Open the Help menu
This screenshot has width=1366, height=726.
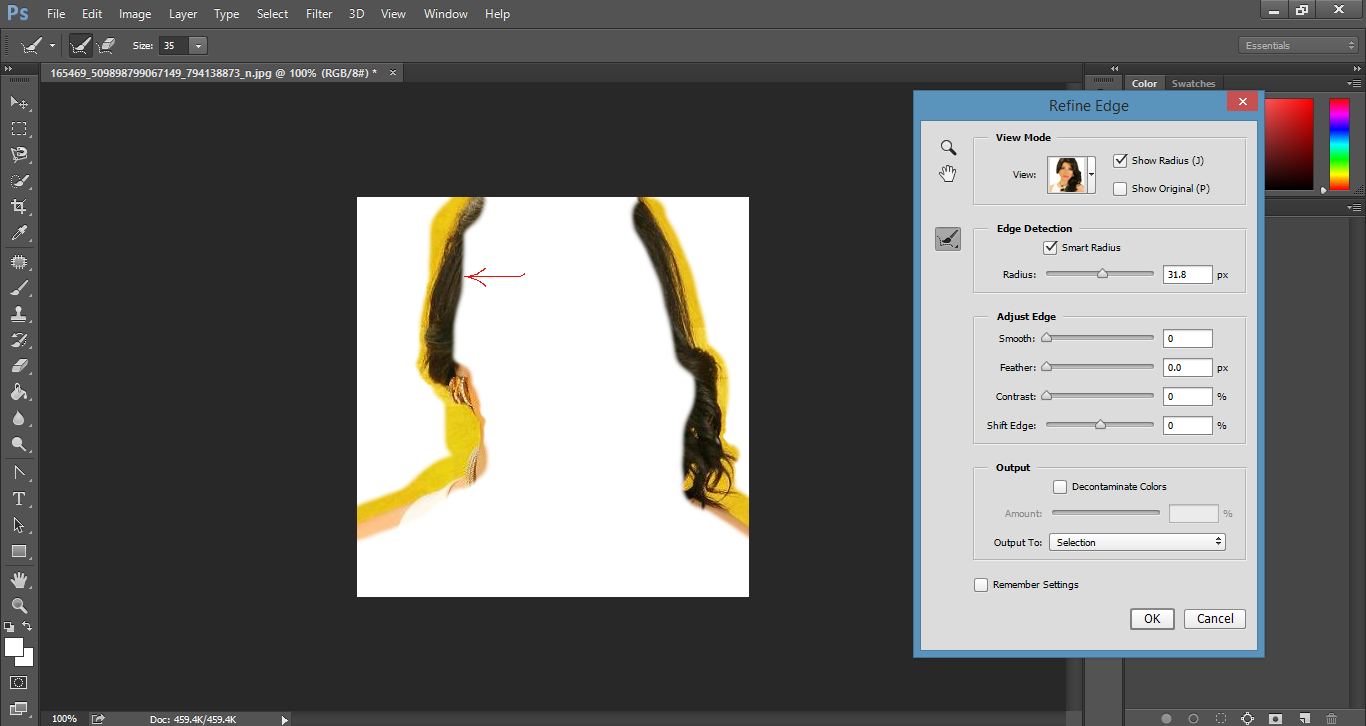(497, 14)
